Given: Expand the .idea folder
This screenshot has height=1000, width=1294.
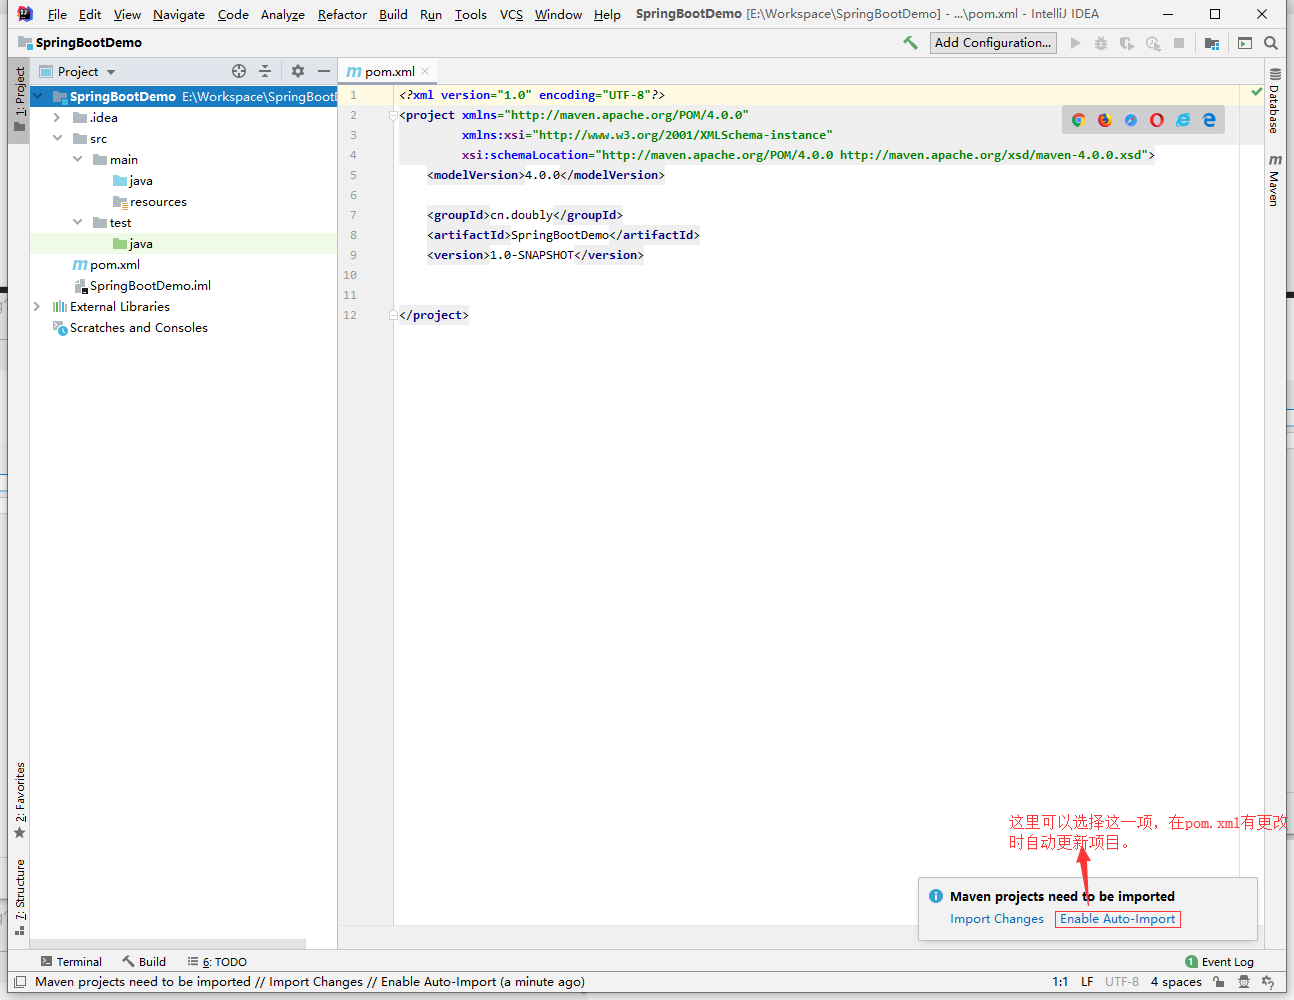Looking at the screenshot, I should coord(57,117).
